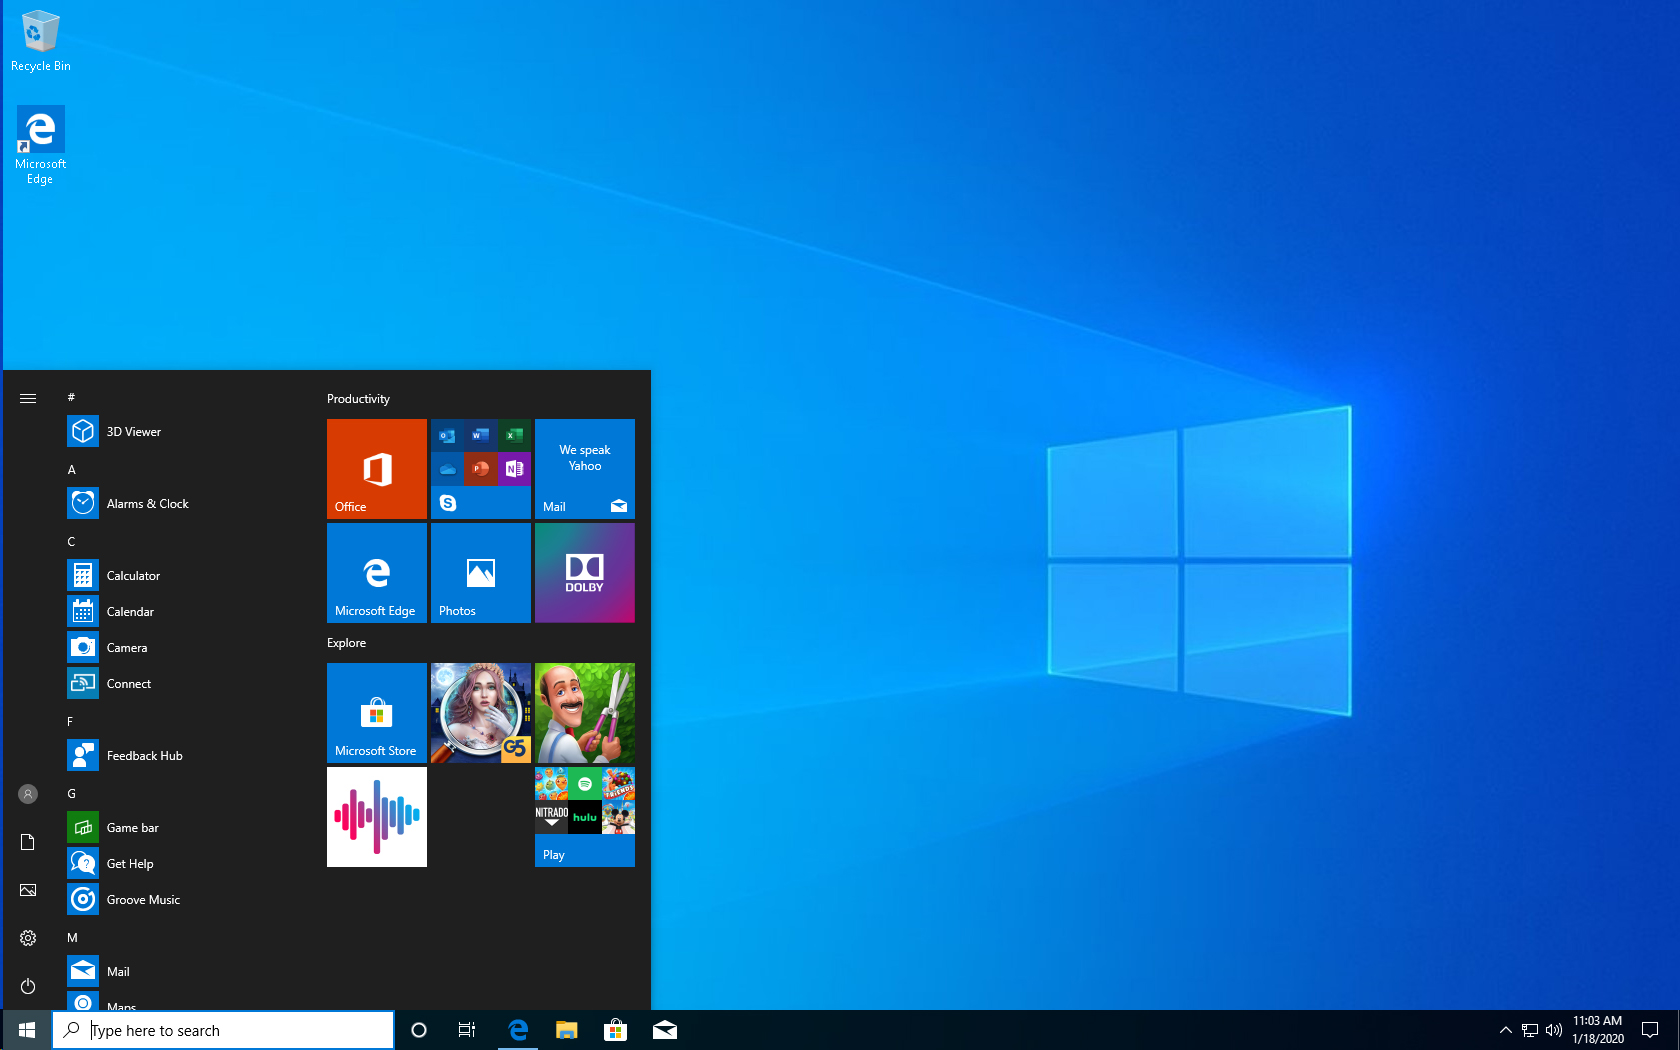The width and height of the screenshot is (1680, 1050).
Task: Open the user account icon
Action: pyautogui.click(x=28, y=794)
